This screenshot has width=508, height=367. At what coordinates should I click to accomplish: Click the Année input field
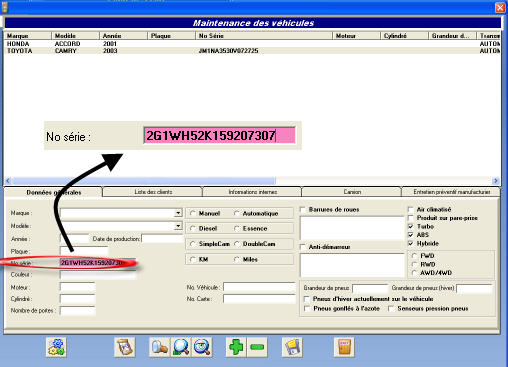tap(74, 239)
